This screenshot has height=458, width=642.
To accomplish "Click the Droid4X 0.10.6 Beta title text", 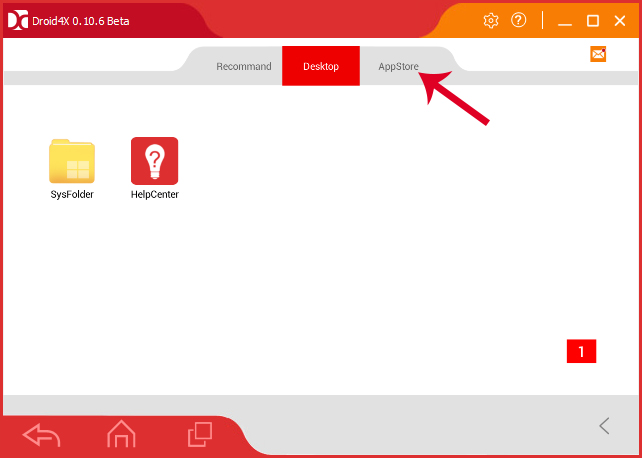I will point(81,21).
